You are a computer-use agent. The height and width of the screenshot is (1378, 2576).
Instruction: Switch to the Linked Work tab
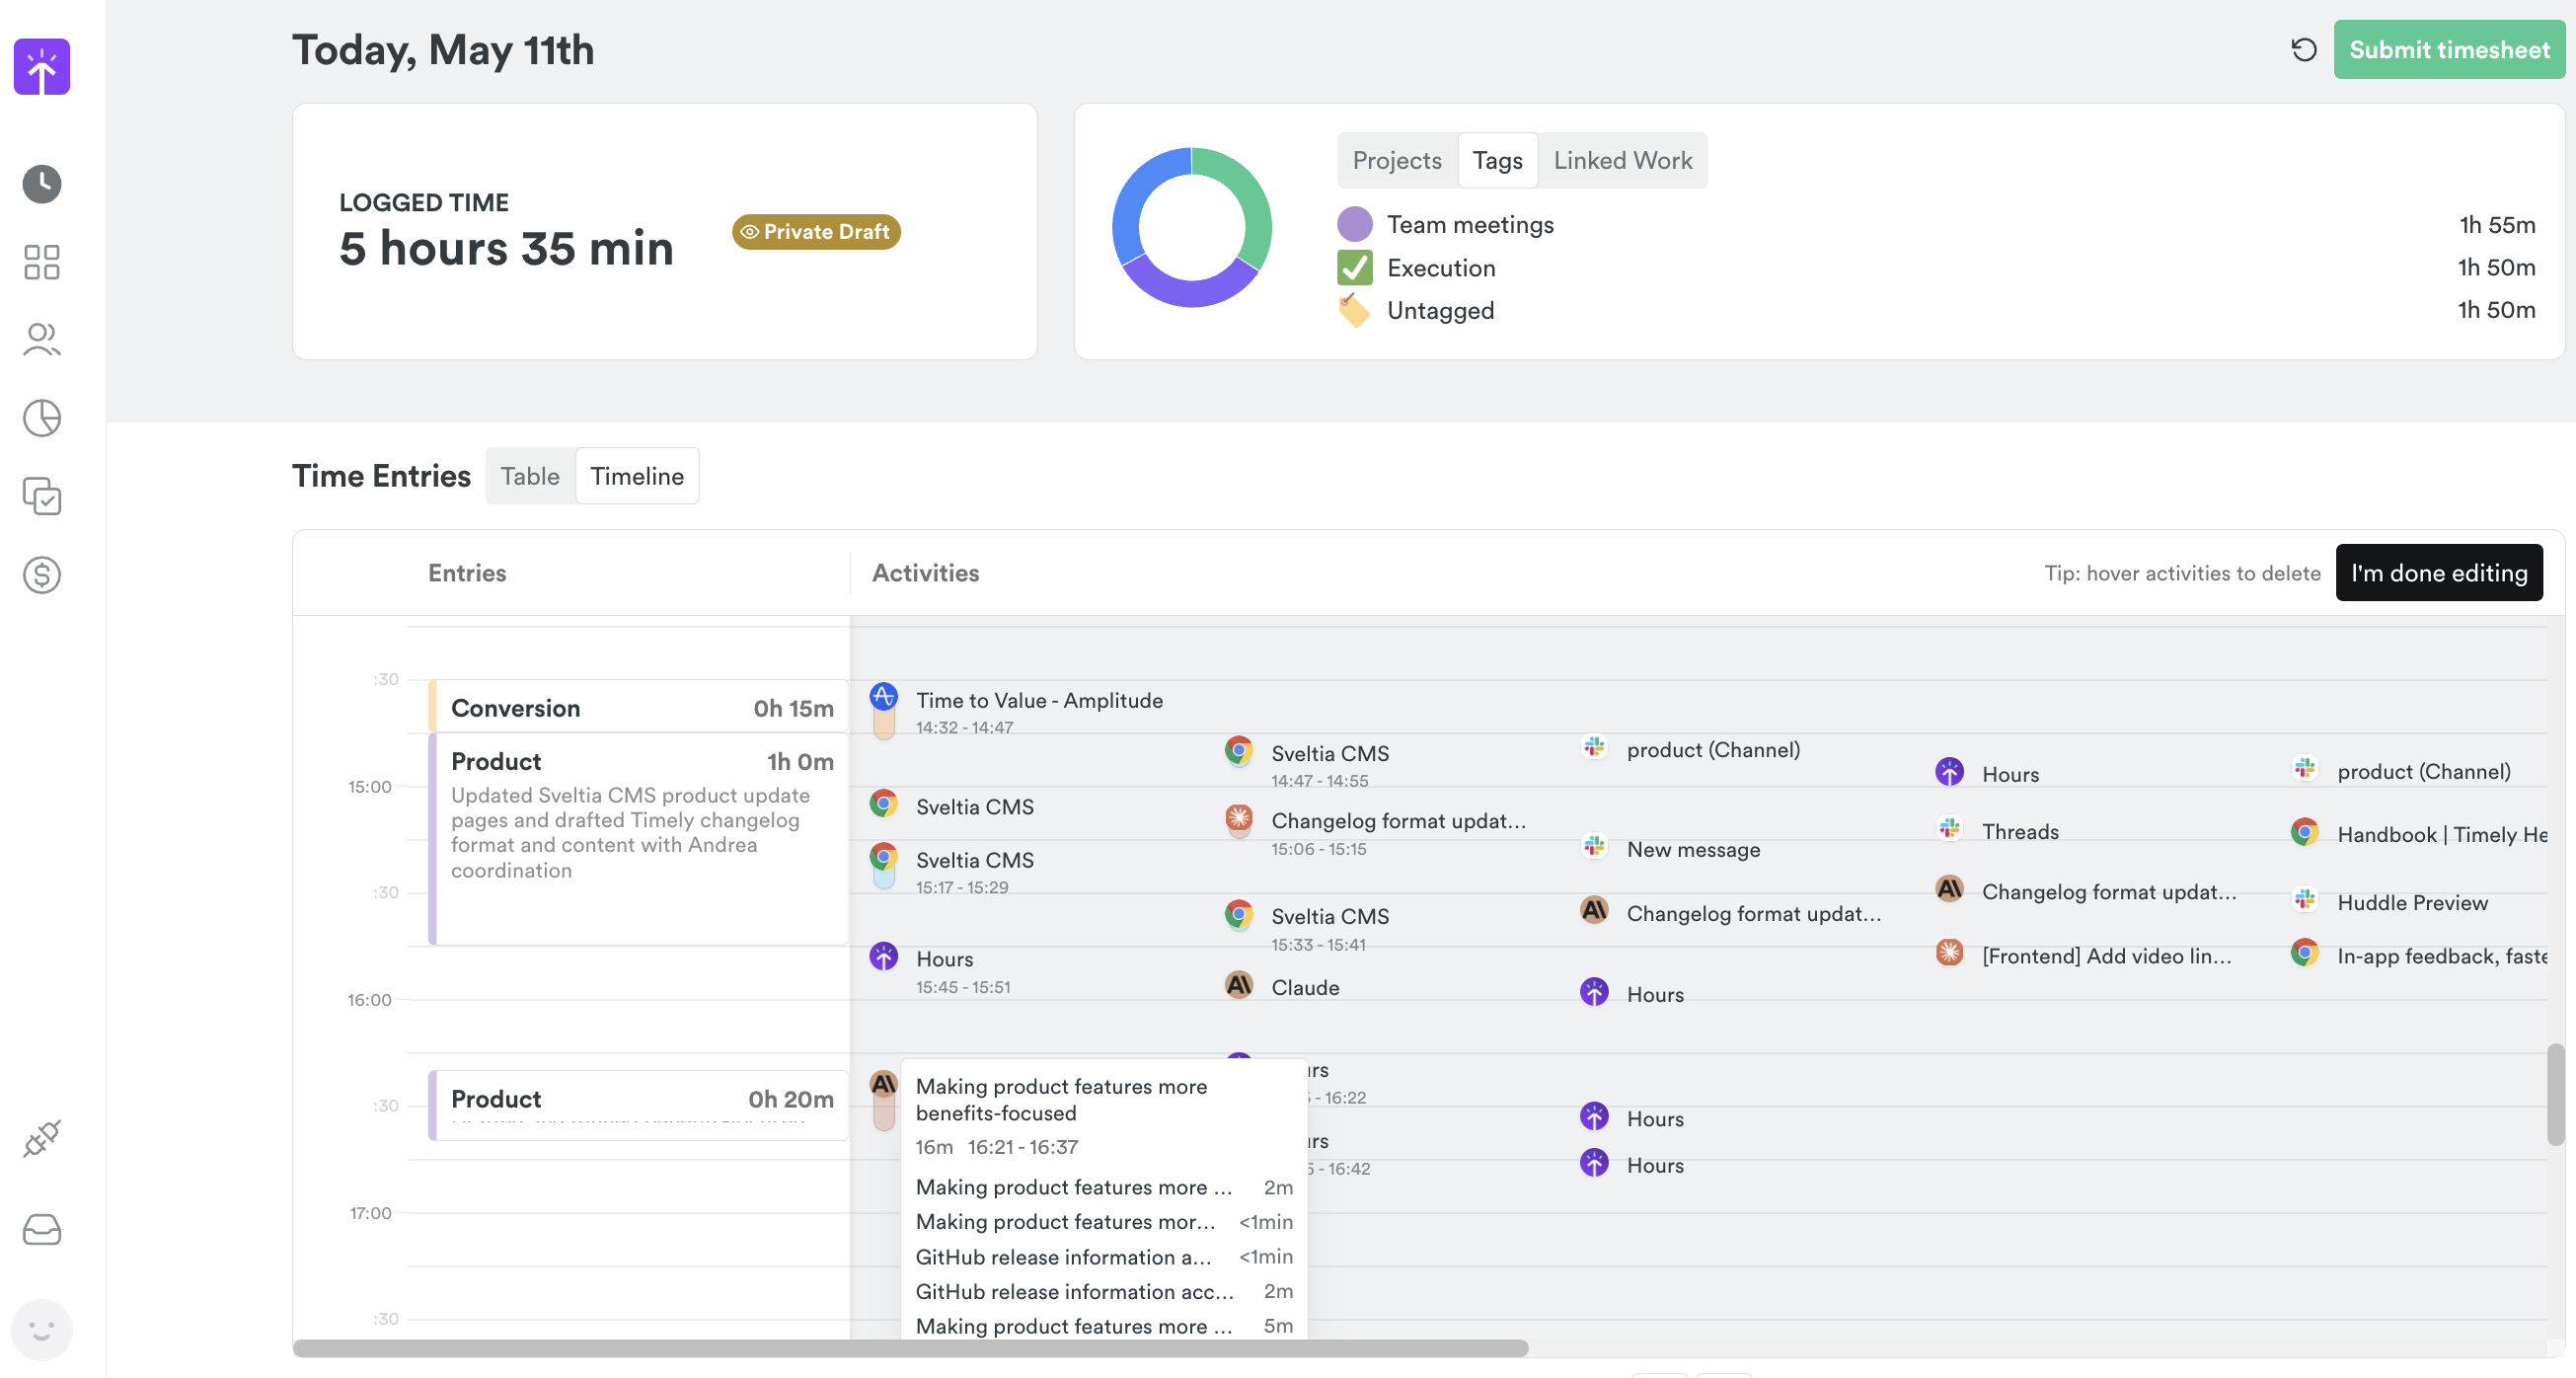(1622, 160)
